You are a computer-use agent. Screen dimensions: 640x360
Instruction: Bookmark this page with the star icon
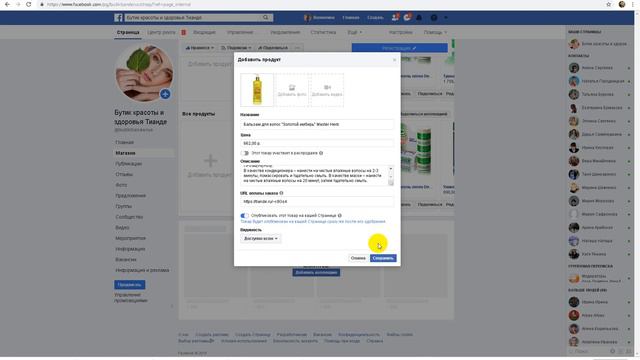pos(609,4)
